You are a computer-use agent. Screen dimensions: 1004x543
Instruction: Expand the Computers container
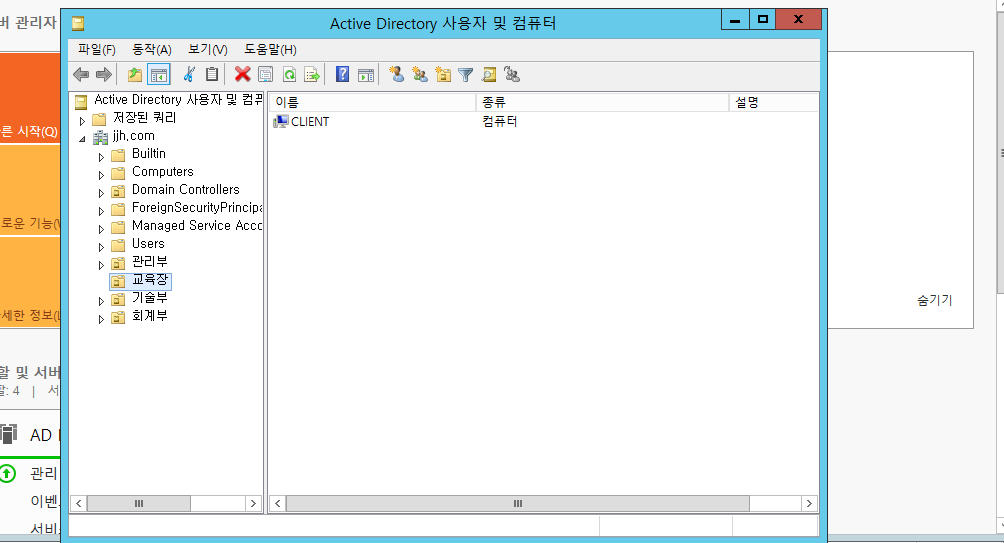point(101,174)
